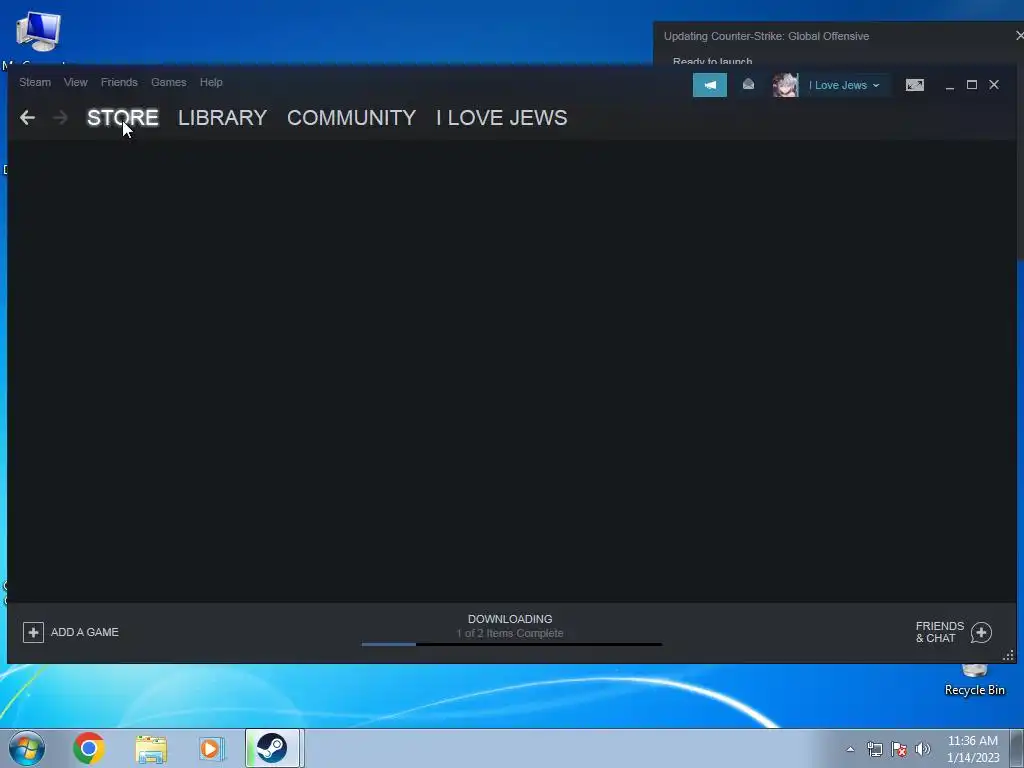Close the Steam window
1024x768 pixels.
point(994,85)
